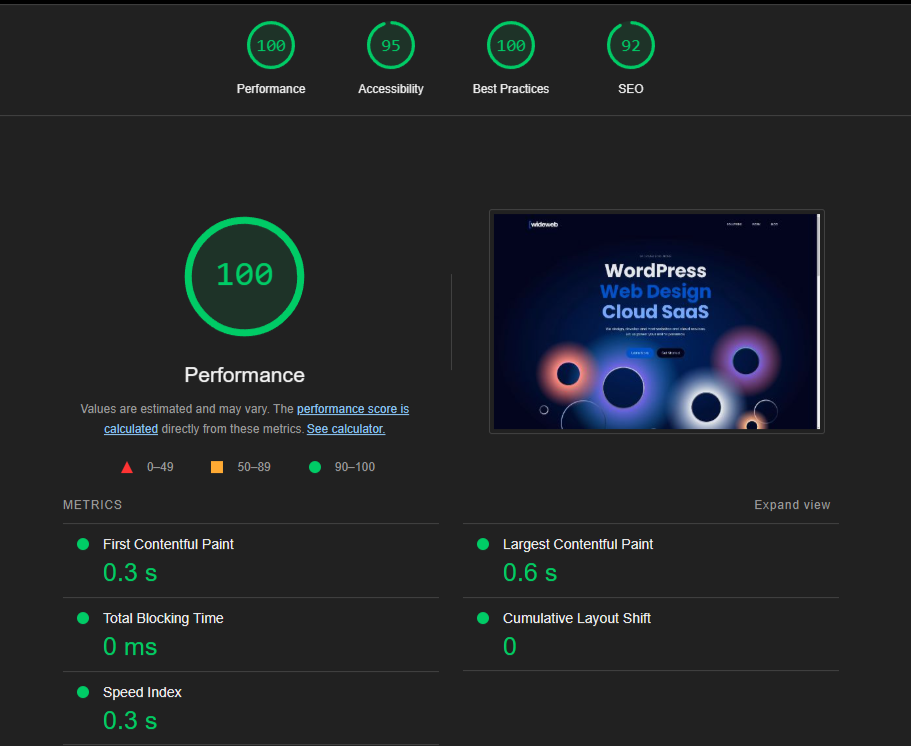Select the First Contentful Paint metric label
The width and height of the screenshot is (911, 746).
point(168,544)
